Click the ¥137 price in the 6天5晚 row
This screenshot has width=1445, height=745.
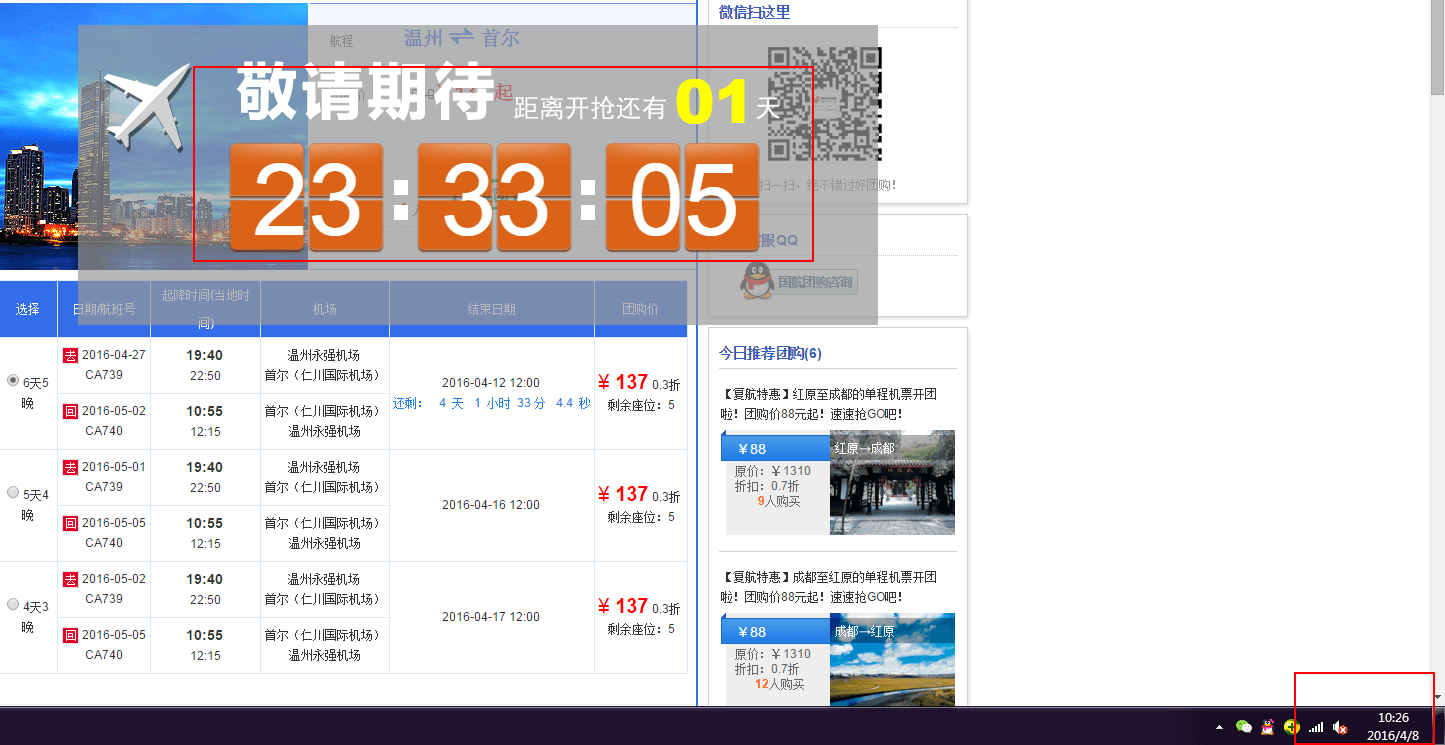click(623, 382)
